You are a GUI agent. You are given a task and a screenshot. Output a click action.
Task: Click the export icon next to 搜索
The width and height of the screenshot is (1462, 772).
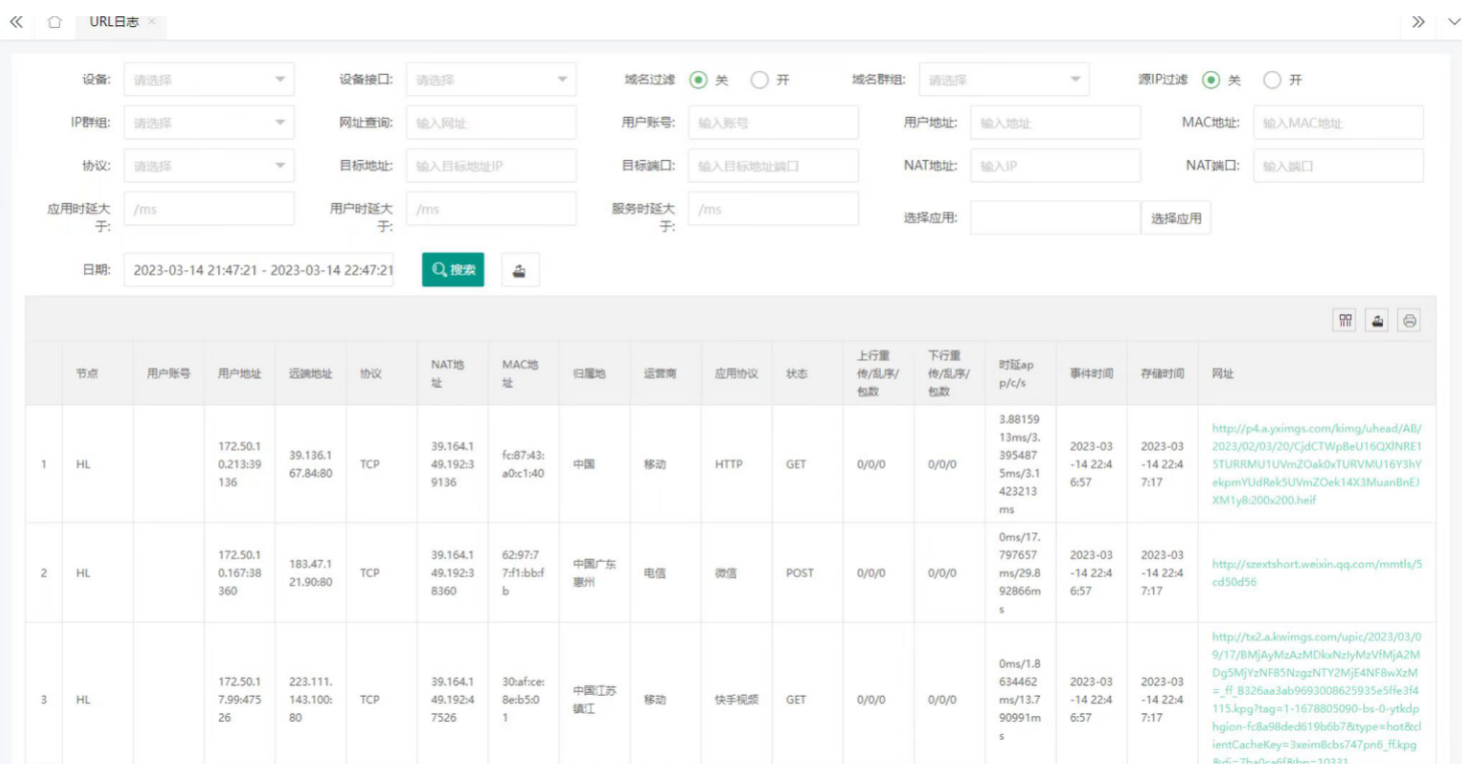coord(520,270)
